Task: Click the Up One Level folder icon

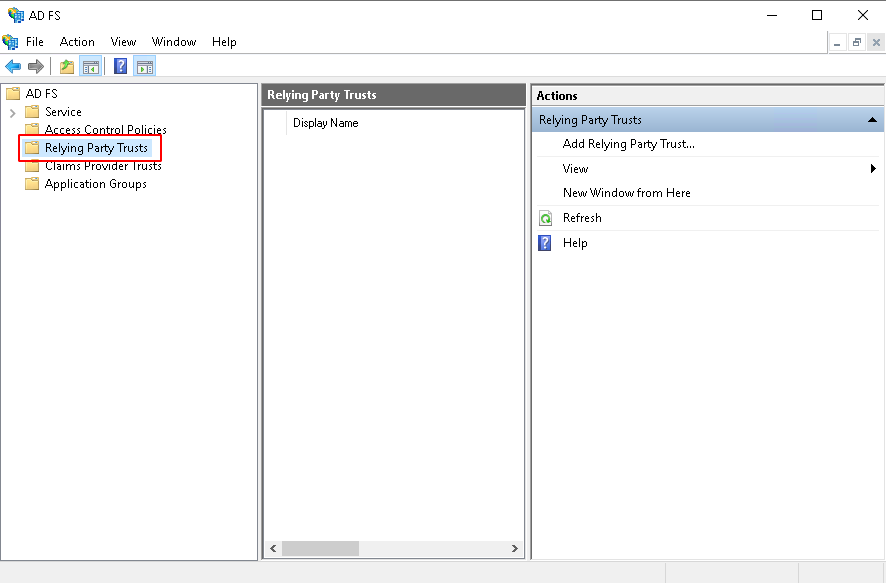Action: click(66, 67)
